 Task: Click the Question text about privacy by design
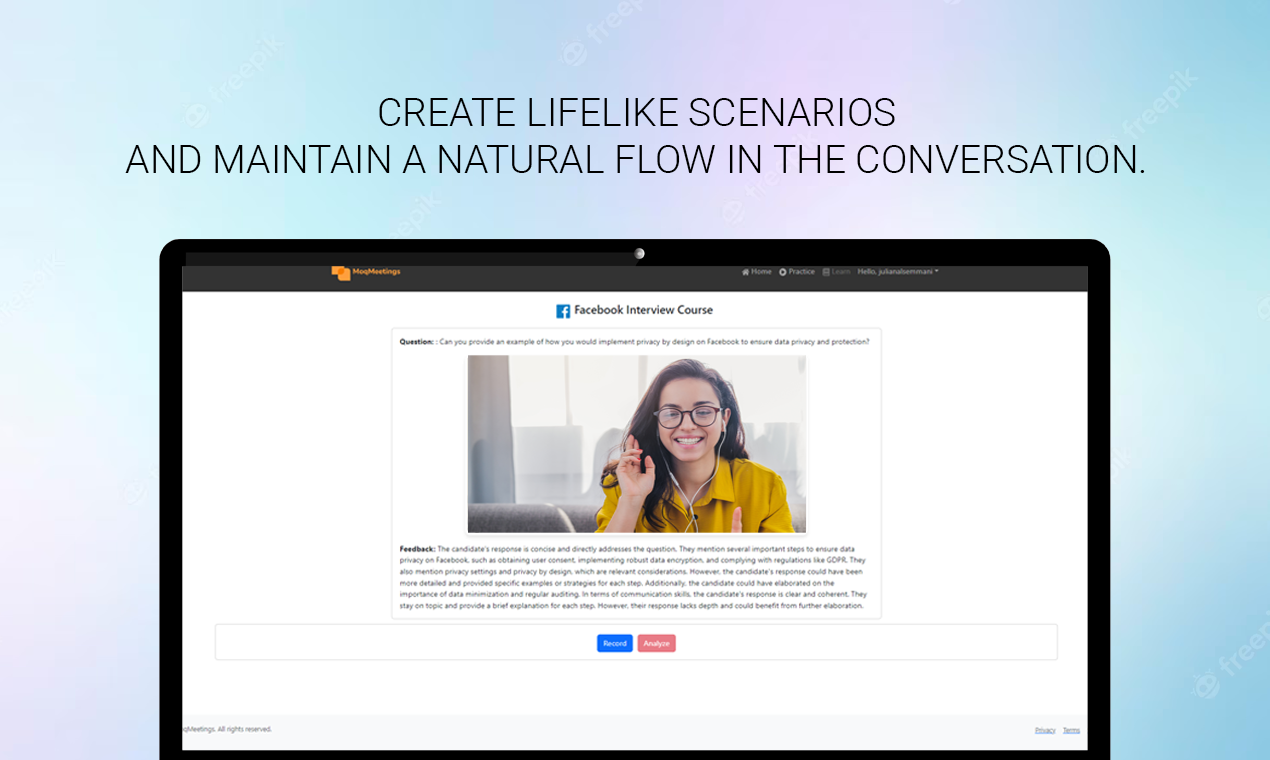pyautogui.click(x=635, y=342)
